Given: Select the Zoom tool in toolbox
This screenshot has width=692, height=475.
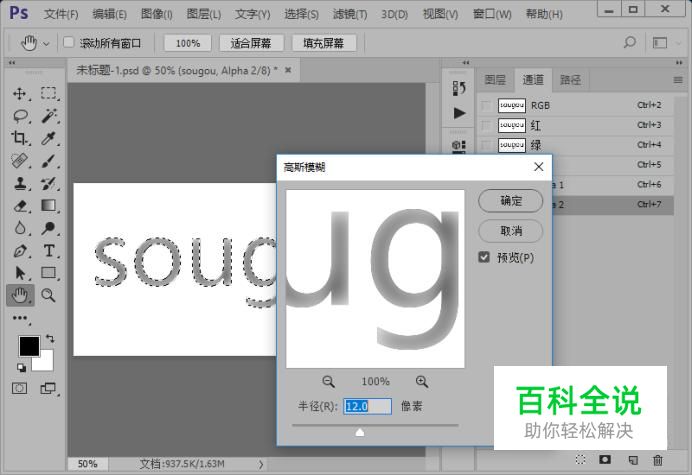Looking at the screenshot, I should (49, 295).
